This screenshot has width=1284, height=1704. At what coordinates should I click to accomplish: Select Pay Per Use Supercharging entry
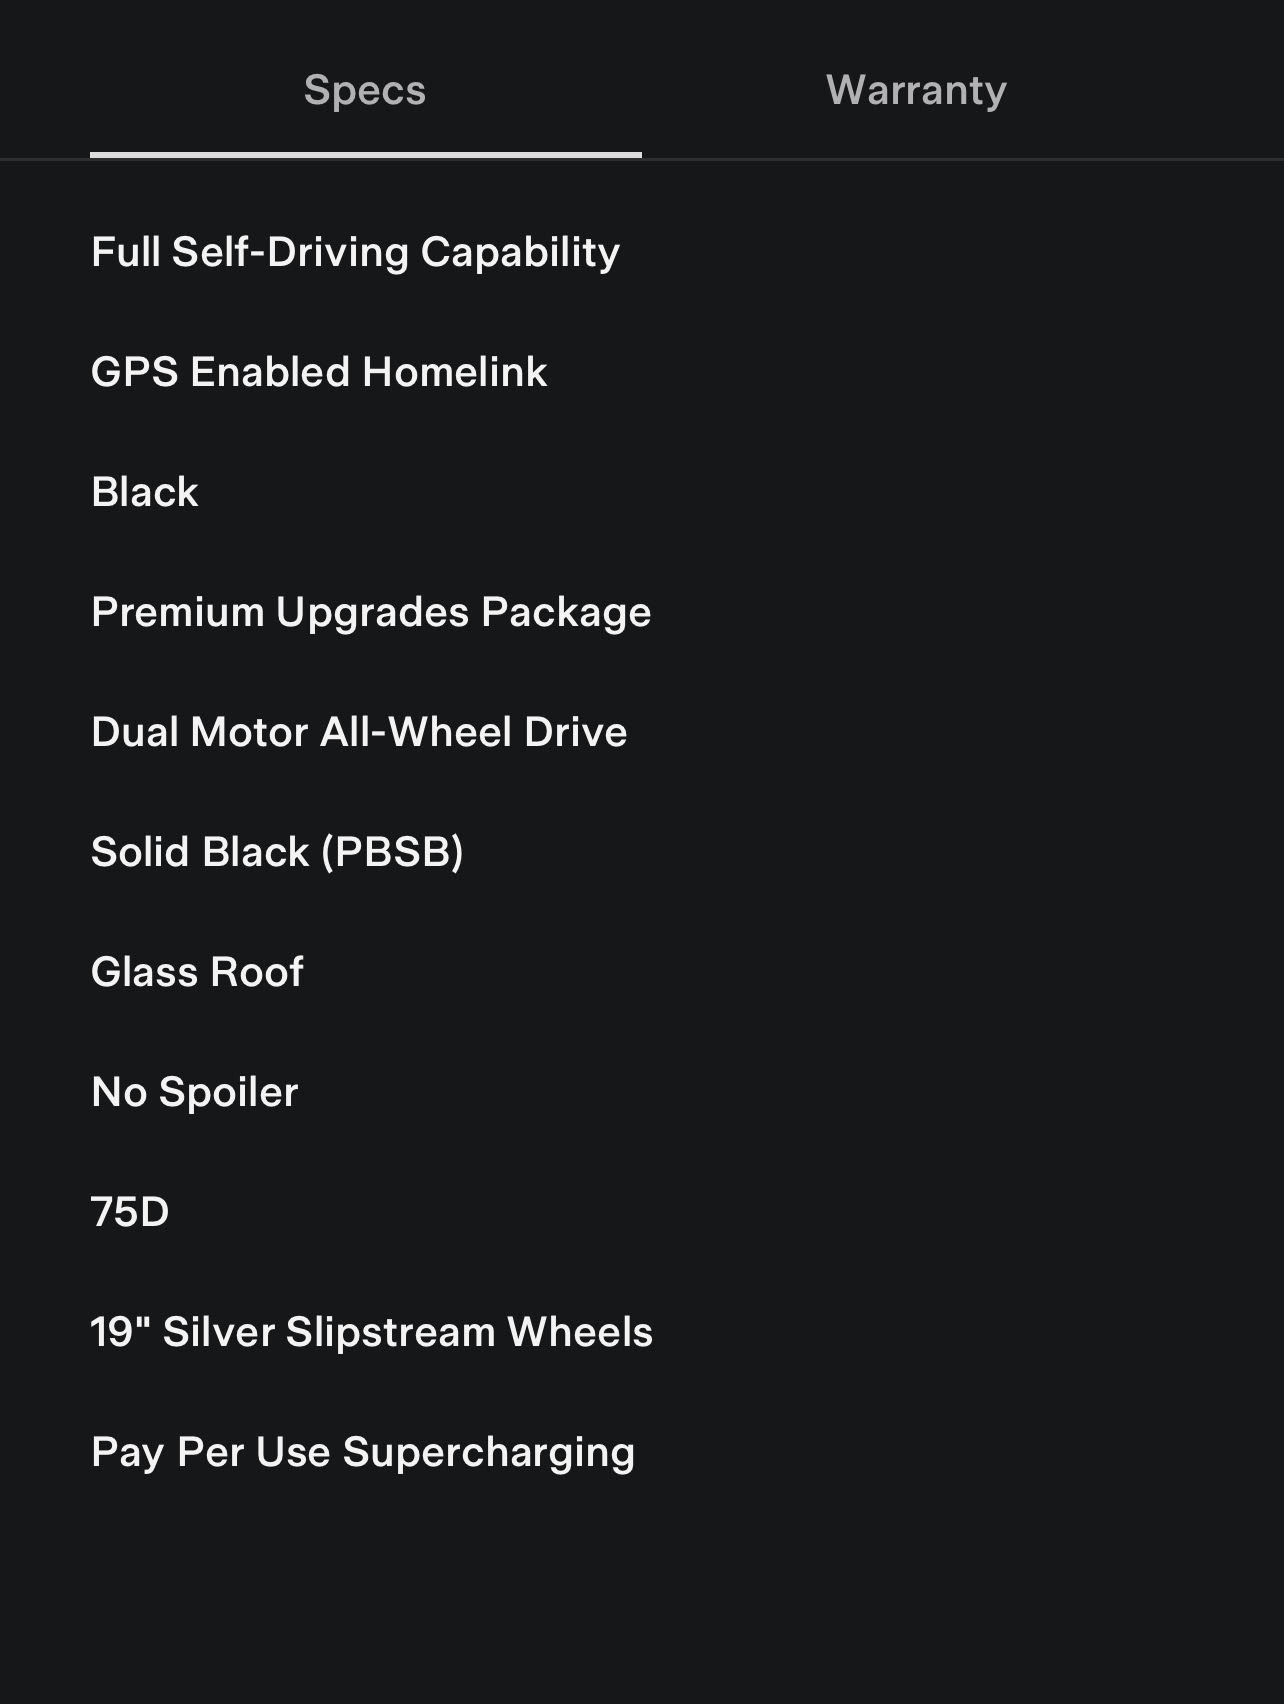(363, 1452)
